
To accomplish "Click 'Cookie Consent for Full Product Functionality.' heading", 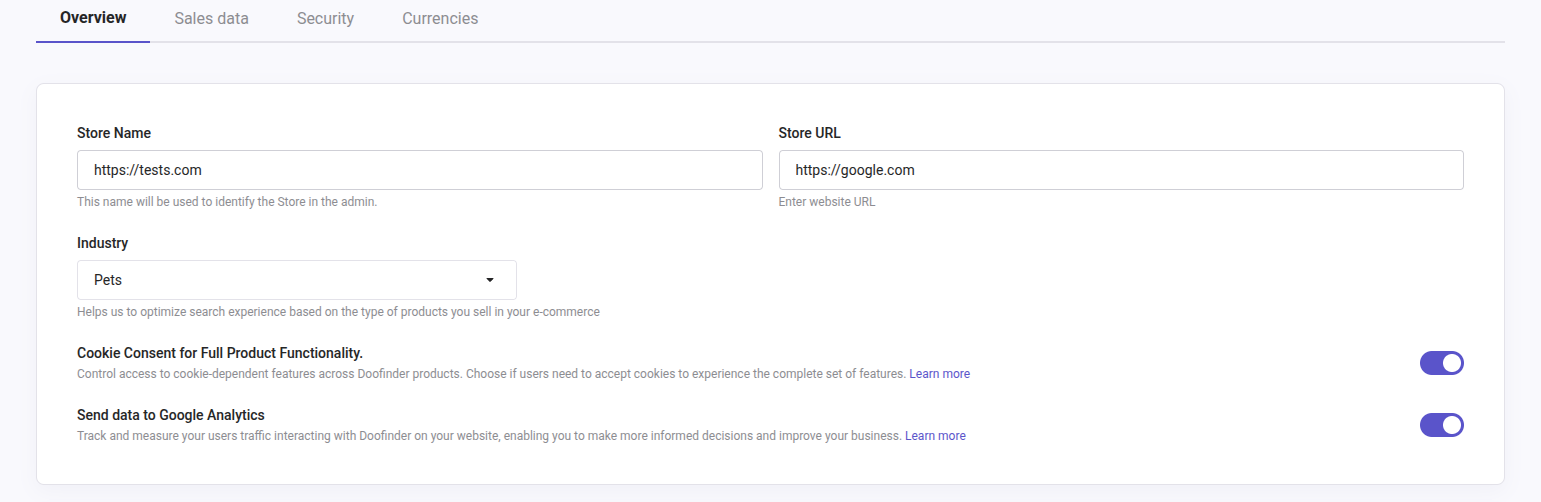I will pyautogui.click(x=220, y=353).
